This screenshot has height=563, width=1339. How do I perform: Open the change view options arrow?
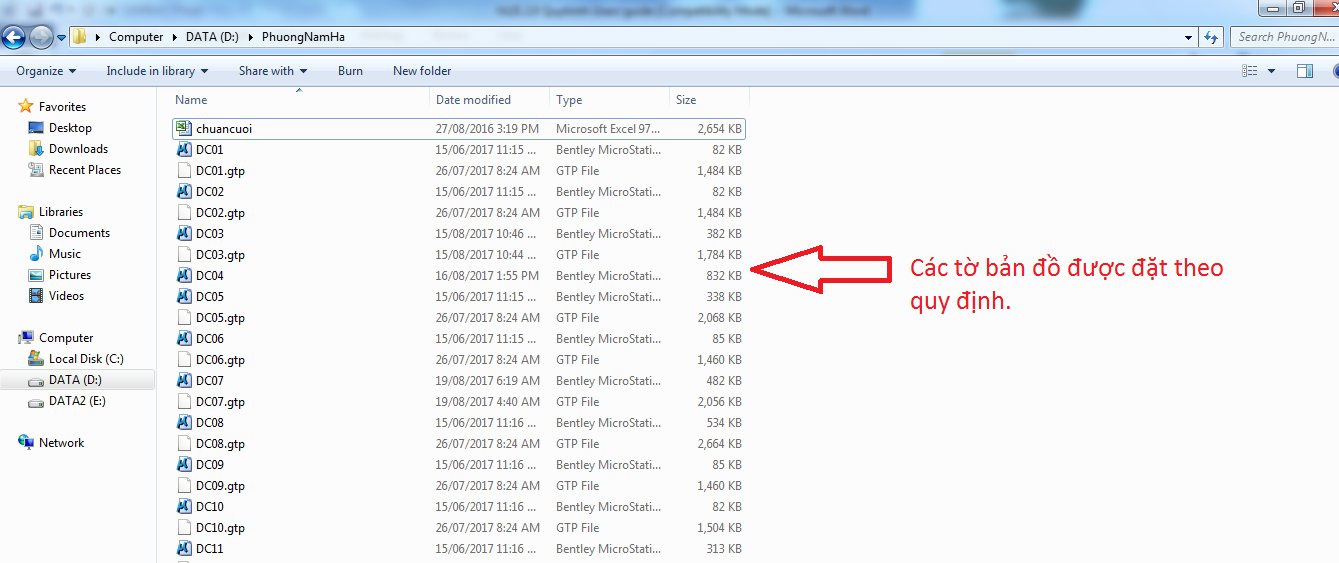tap(1272, 71)
